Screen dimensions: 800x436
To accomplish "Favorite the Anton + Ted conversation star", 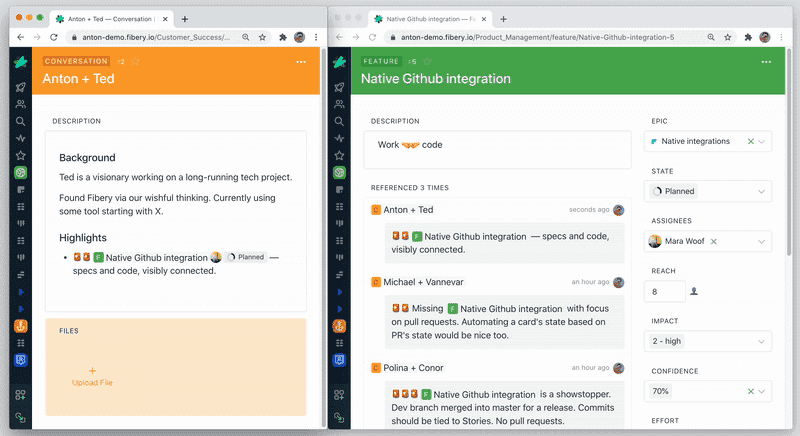I will coord(135,61).
